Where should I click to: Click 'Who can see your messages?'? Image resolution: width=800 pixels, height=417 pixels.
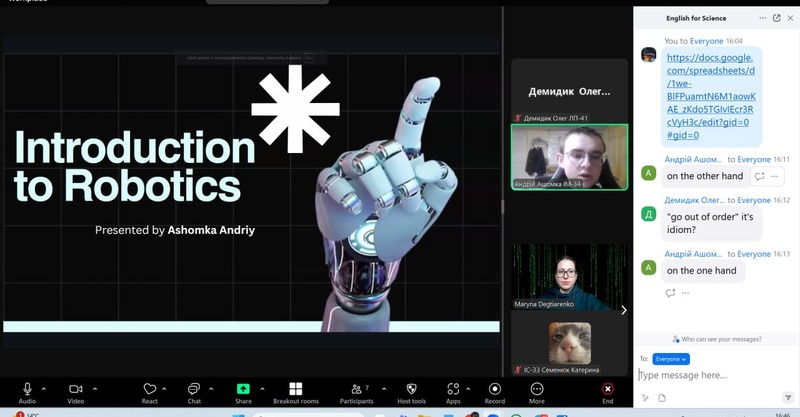tap(717, 339)
